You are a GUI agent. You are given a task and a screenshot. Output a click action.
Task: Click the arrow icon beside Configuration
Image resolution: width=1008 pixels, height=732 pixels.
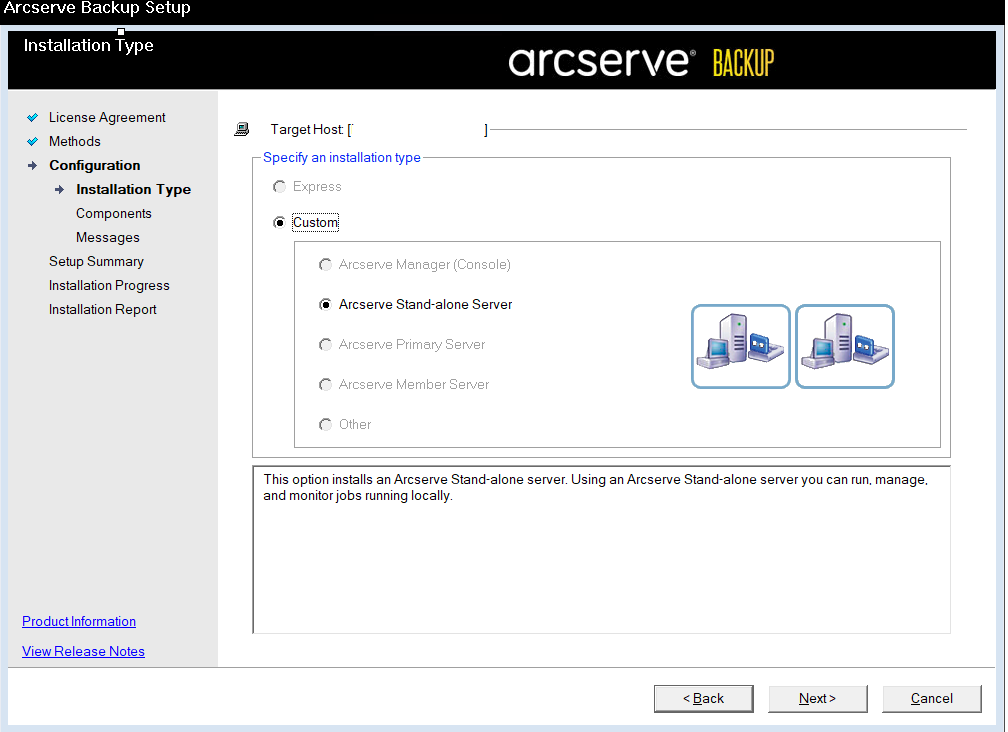(33, 165)
